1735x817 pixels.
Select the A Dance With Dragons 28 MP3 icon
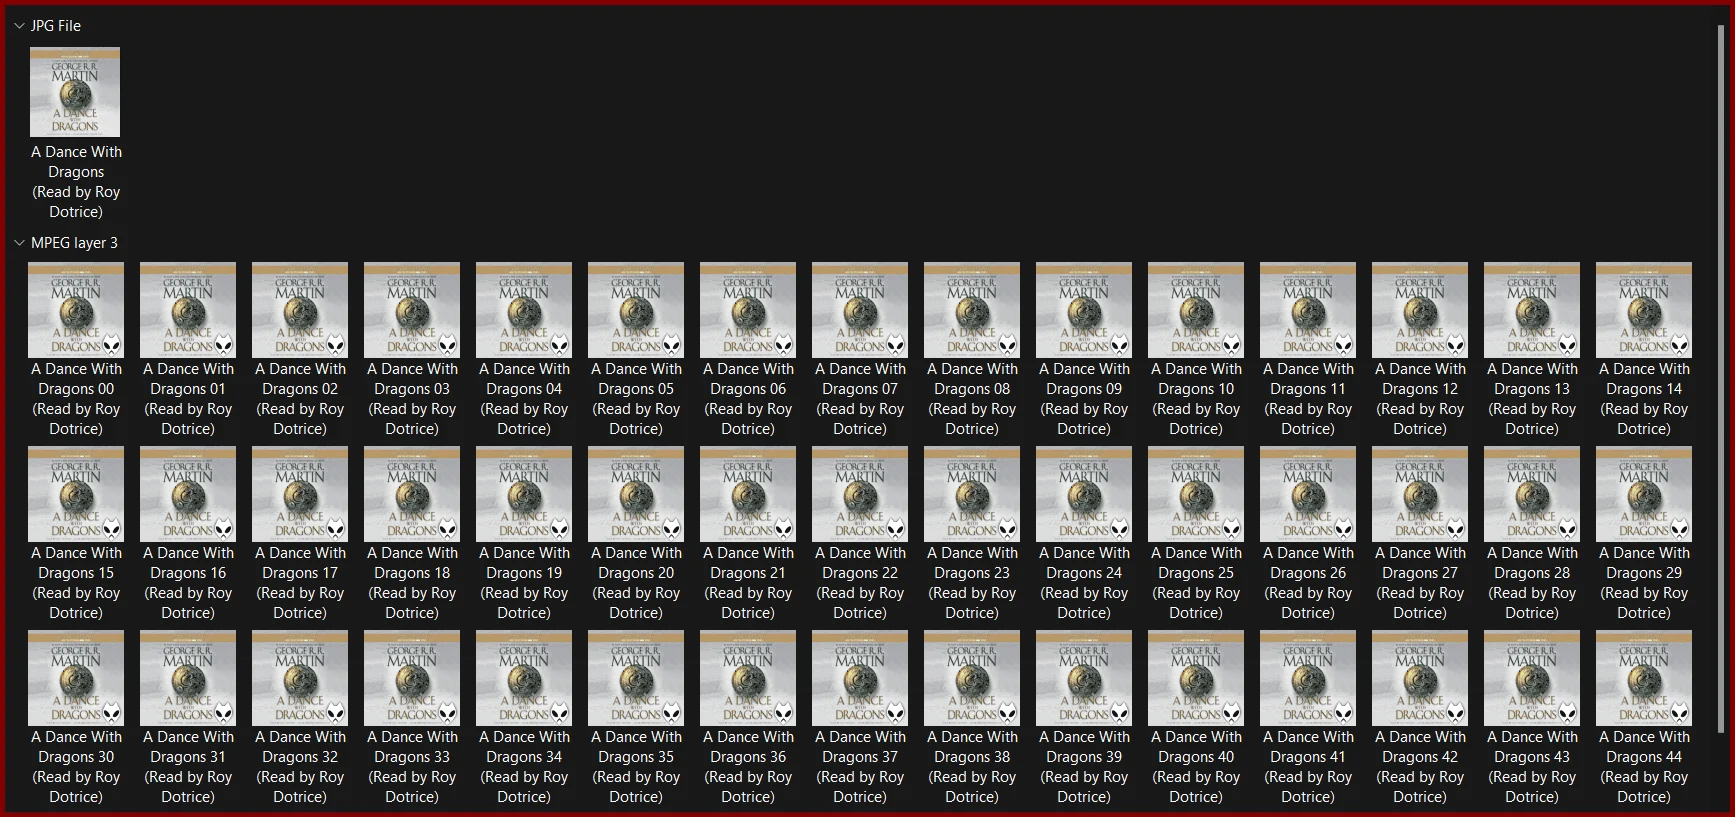click(x=1532, y=494)
